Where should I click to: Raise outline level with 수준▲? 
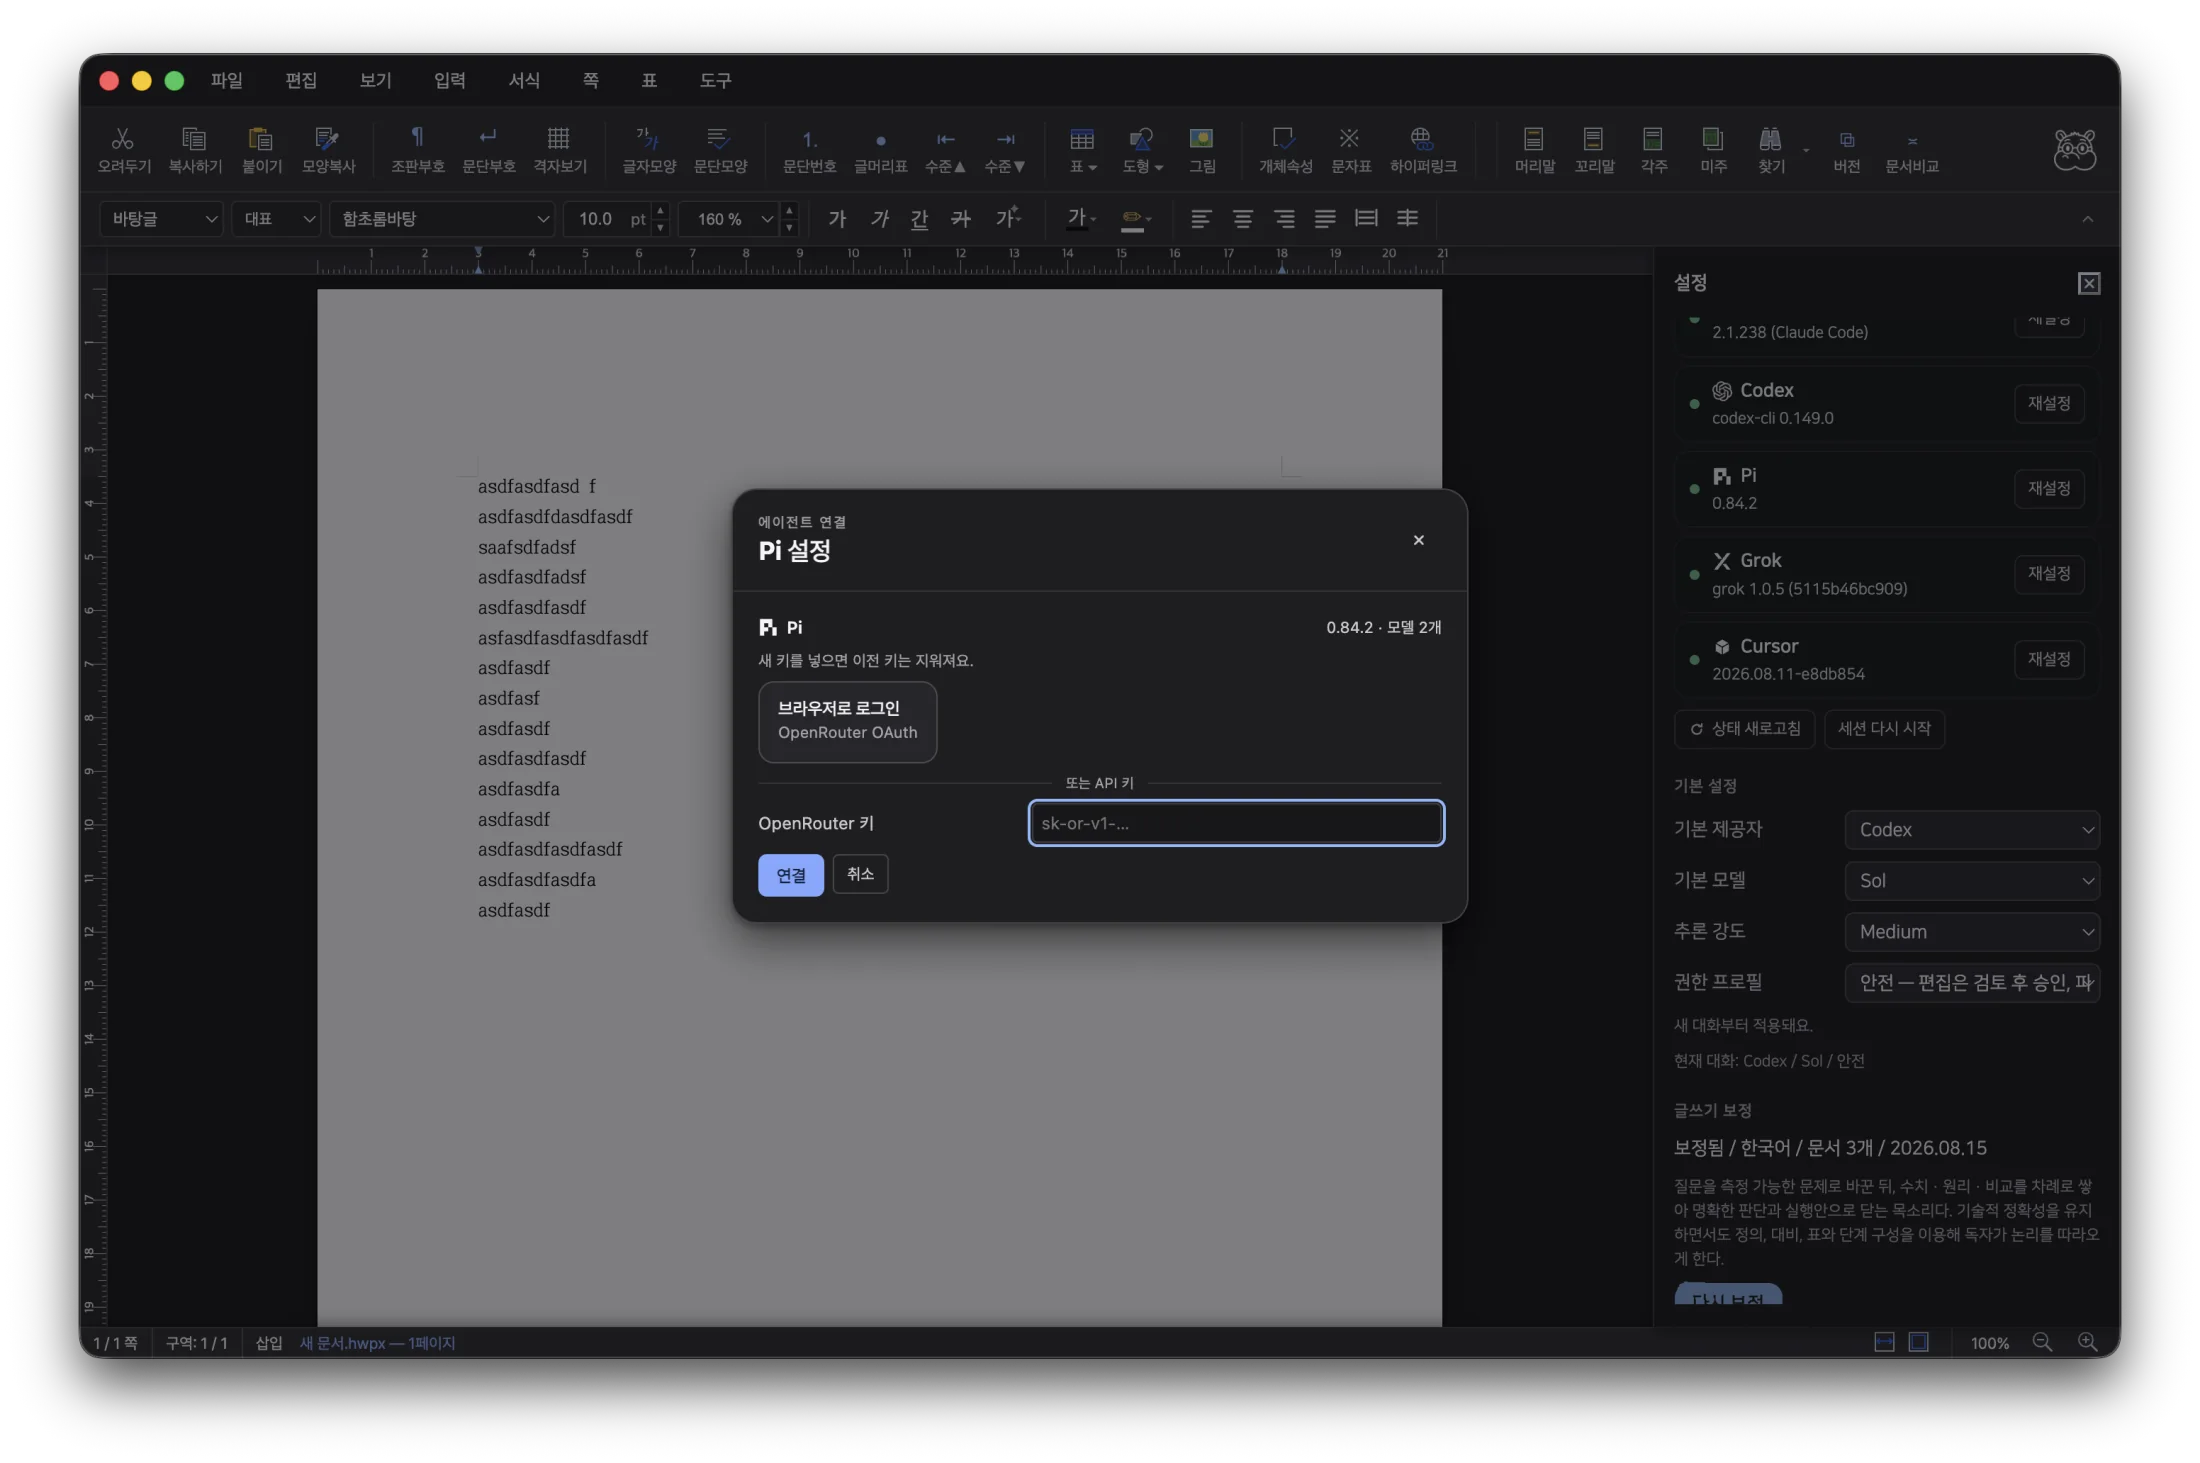tap(945, 148)
